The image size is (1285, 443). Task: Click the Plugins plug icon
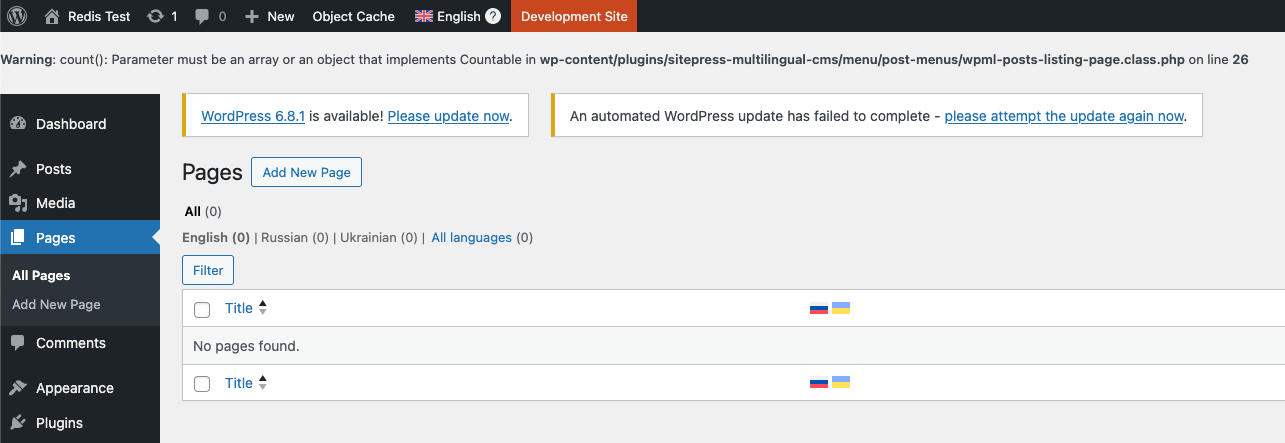point(18,423)
